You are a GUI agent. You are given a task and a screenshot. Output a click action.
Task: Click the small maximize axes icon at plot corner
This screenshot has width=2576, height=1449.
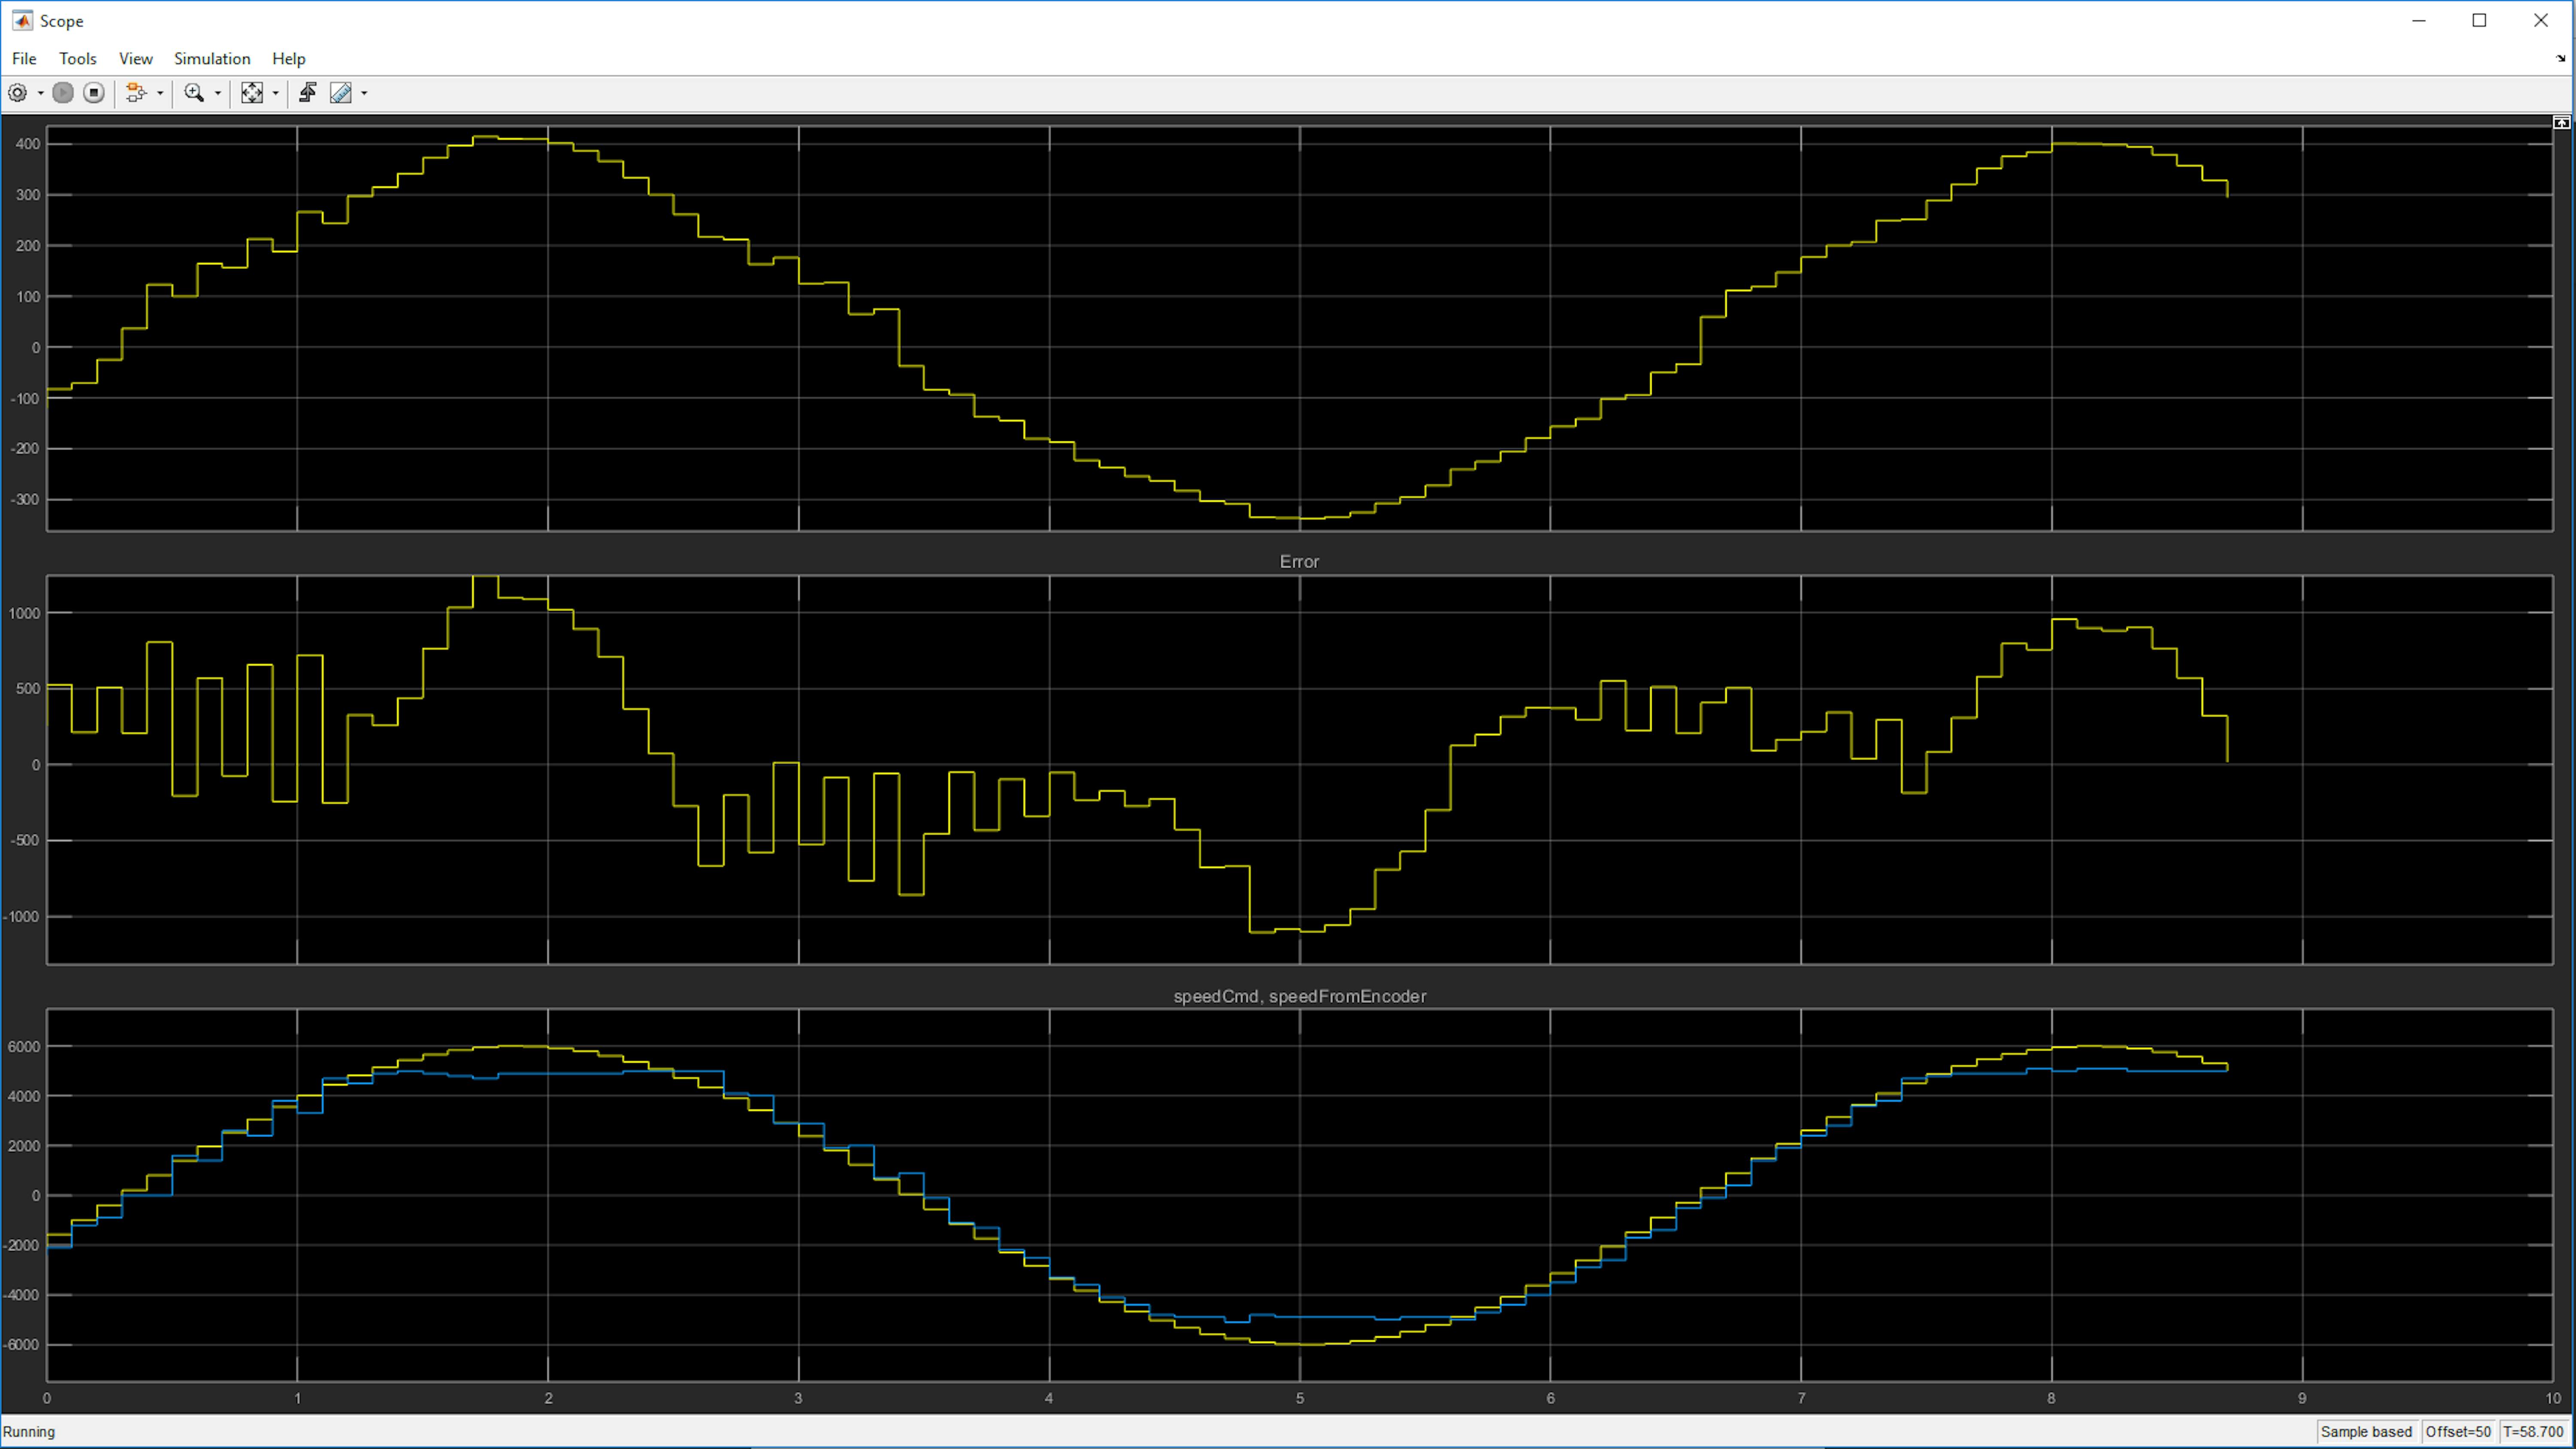pyautogui.click(x=2561, y=122)
